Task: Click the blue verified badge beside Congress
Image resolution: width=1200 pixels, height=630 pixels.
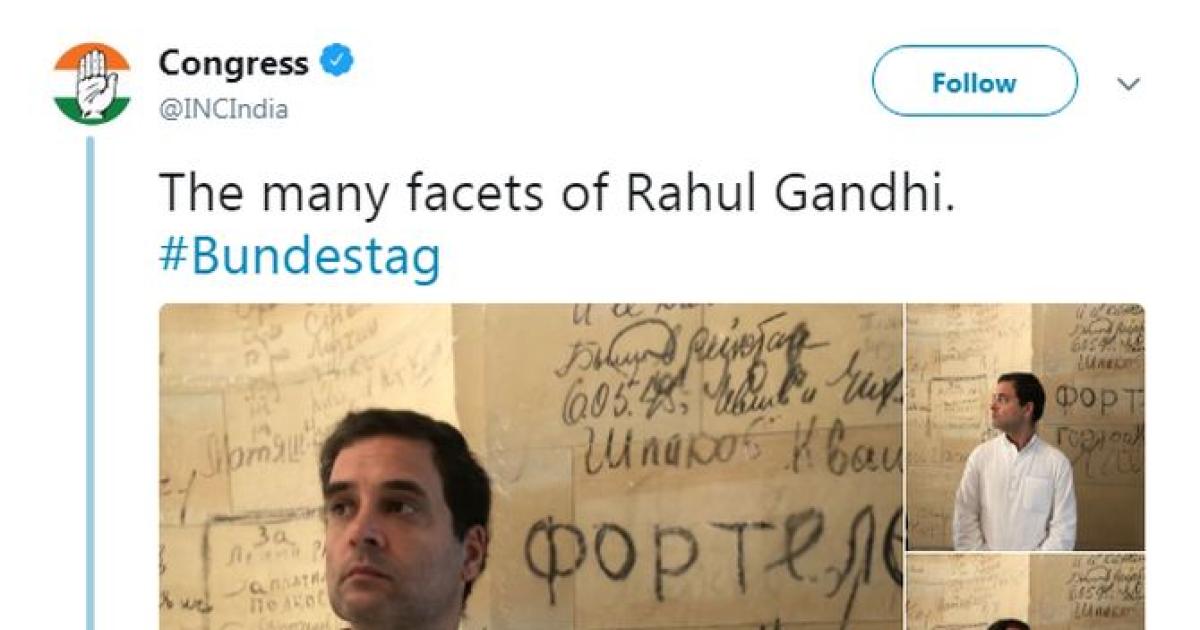Action: [337, 63]
